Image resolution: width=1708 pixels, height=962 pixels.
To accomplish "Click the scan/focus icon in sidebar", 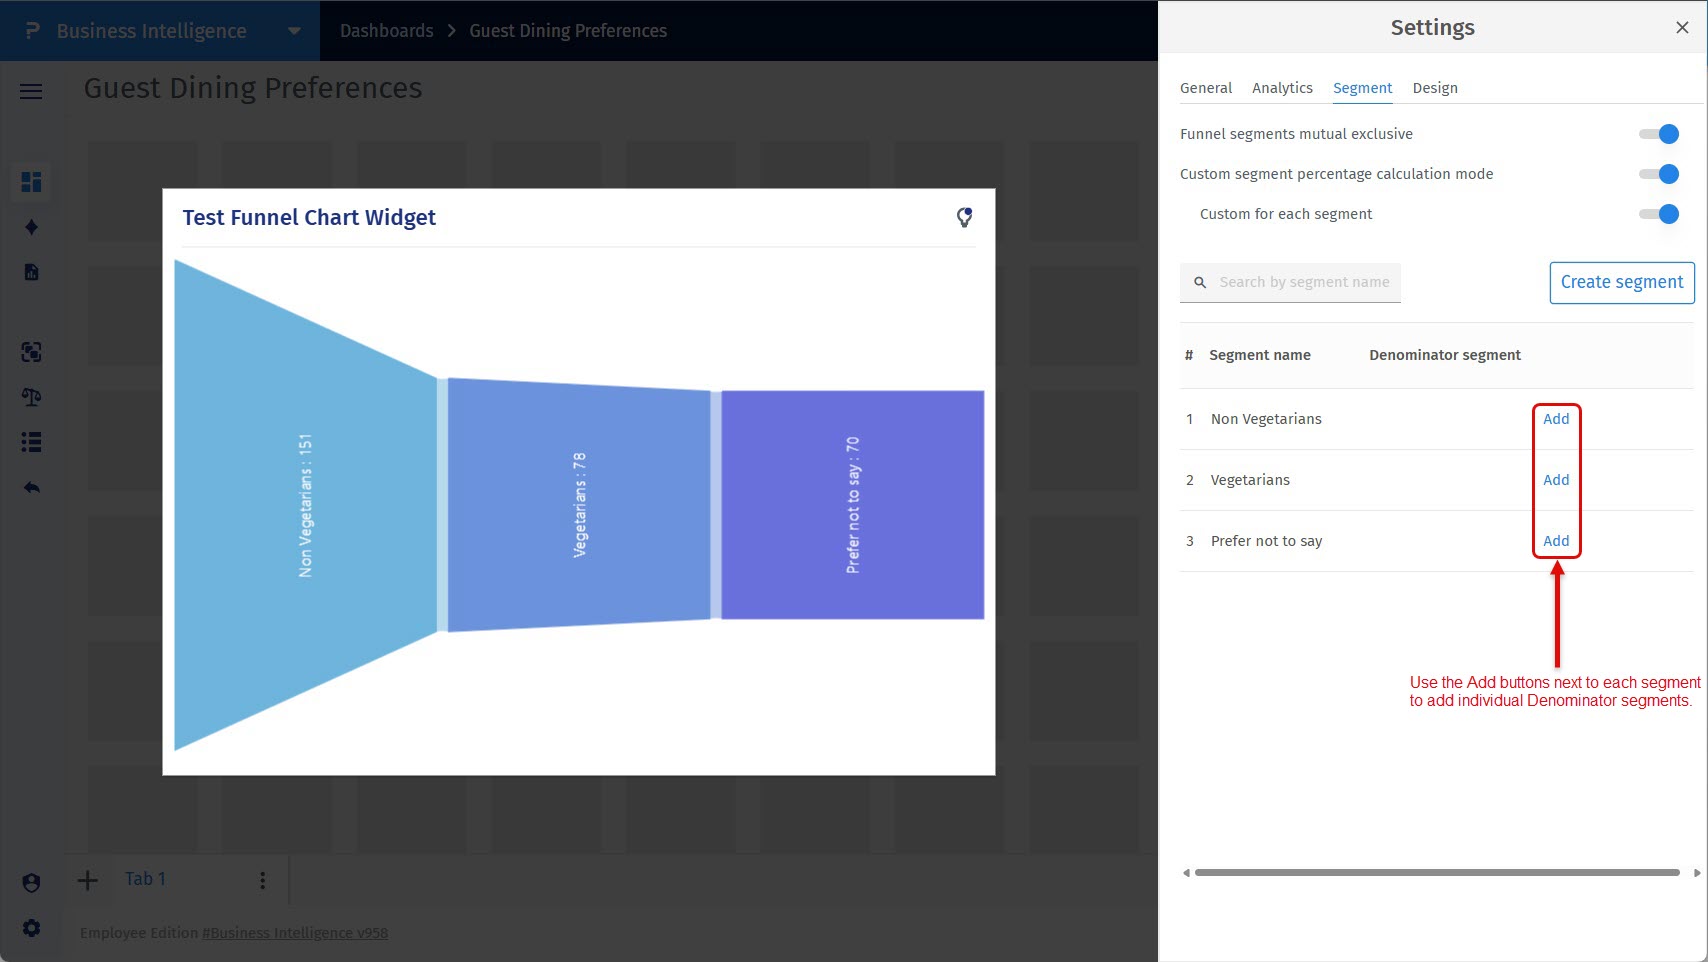I will click(x=31, y=352).
